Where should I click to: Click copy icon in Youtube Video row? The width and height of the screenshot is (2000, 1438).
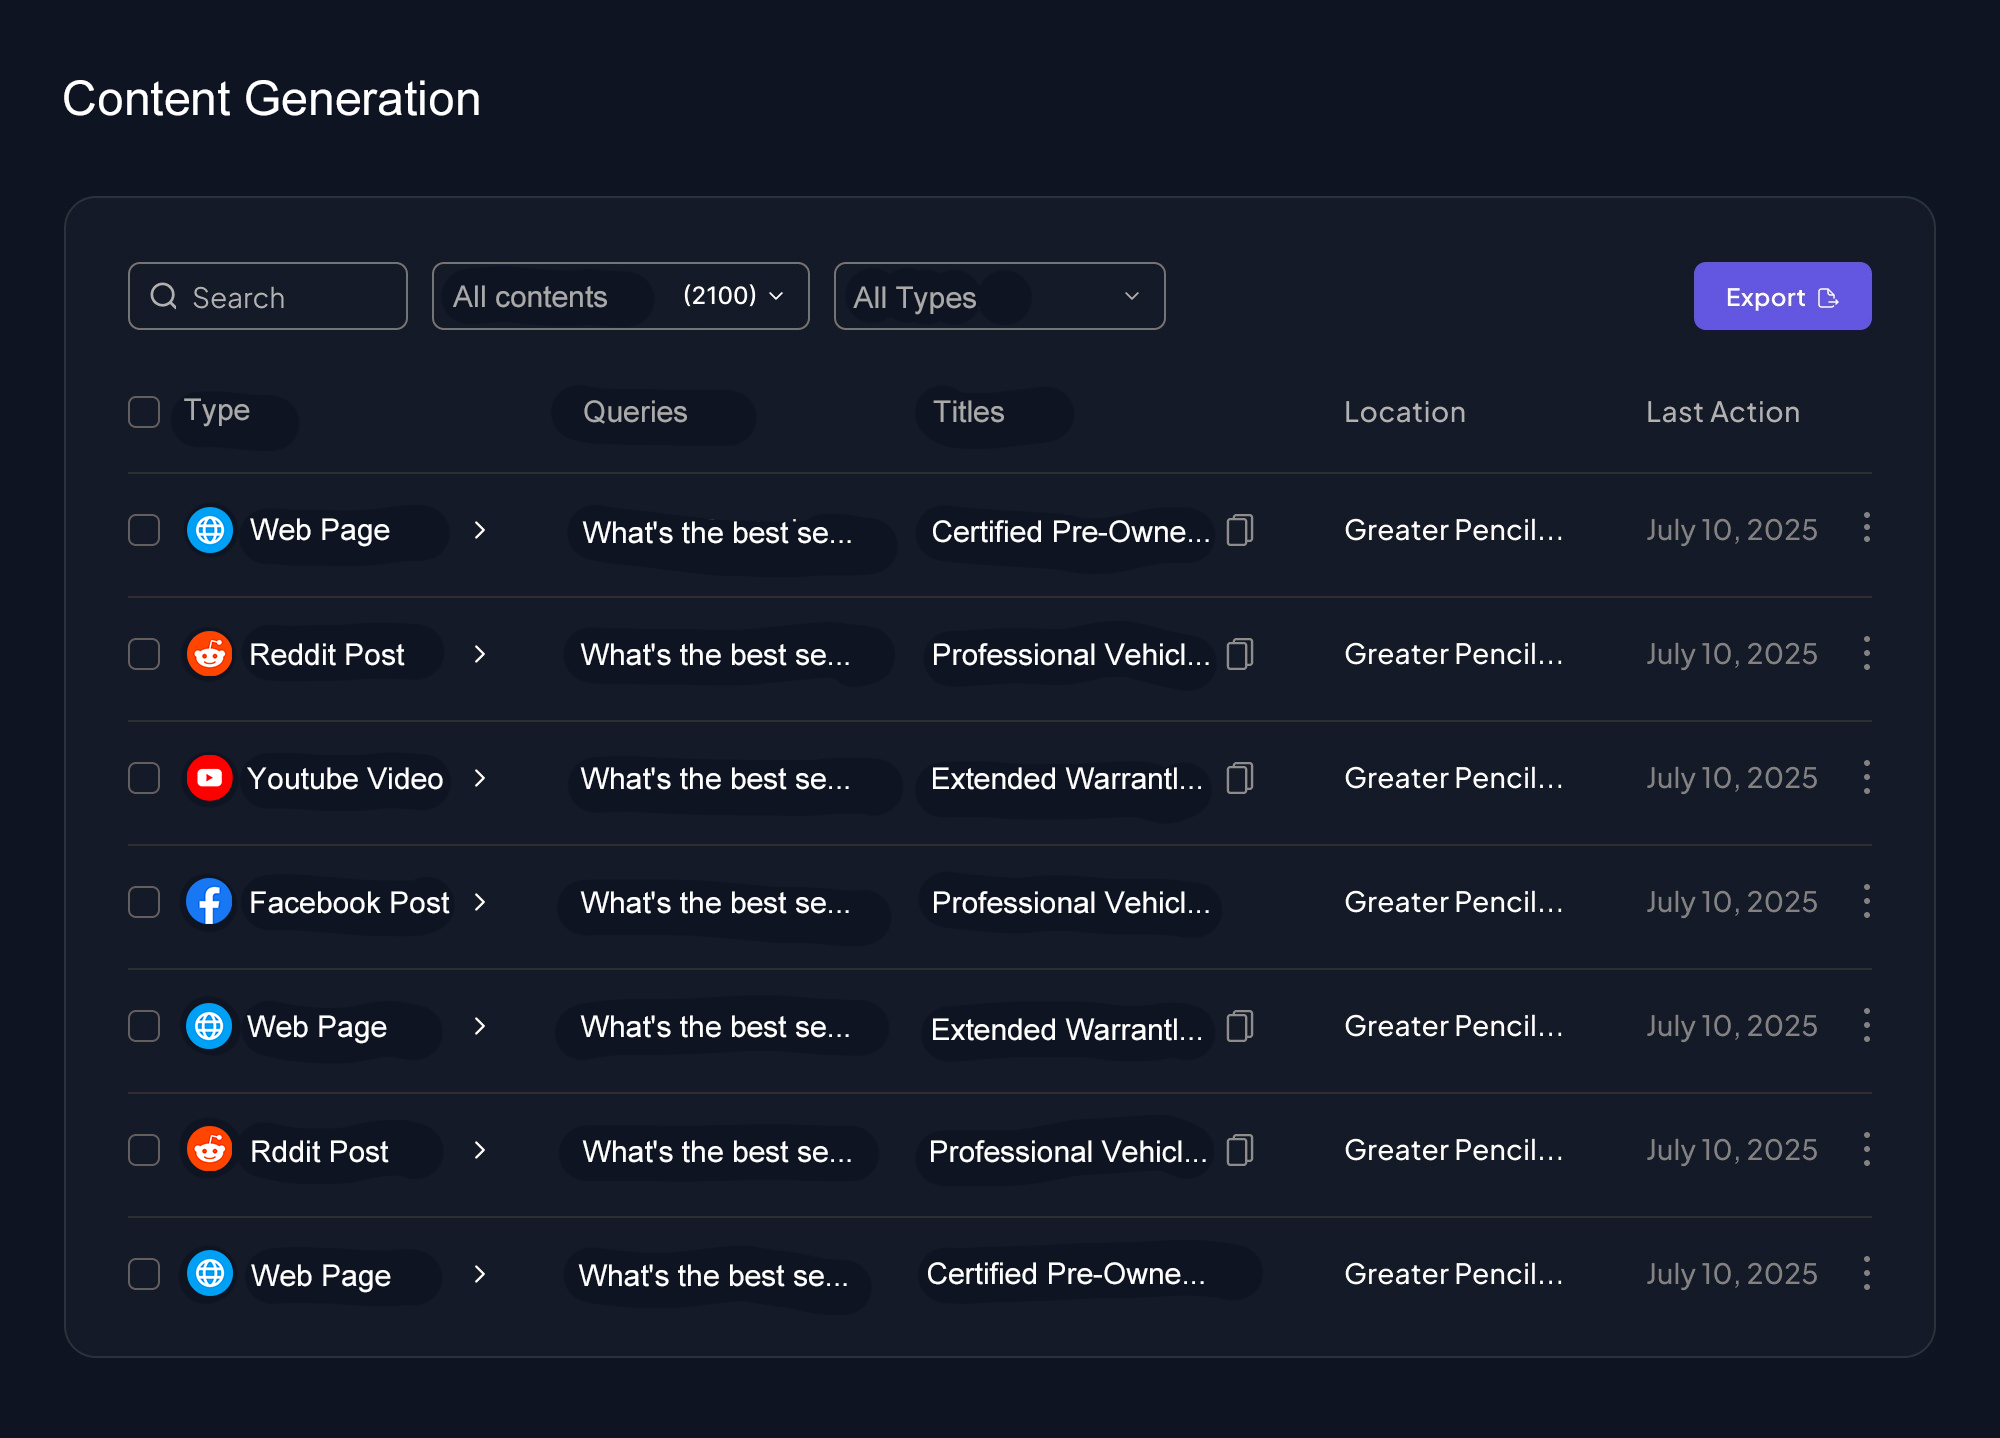click(x=1240, y=778)
